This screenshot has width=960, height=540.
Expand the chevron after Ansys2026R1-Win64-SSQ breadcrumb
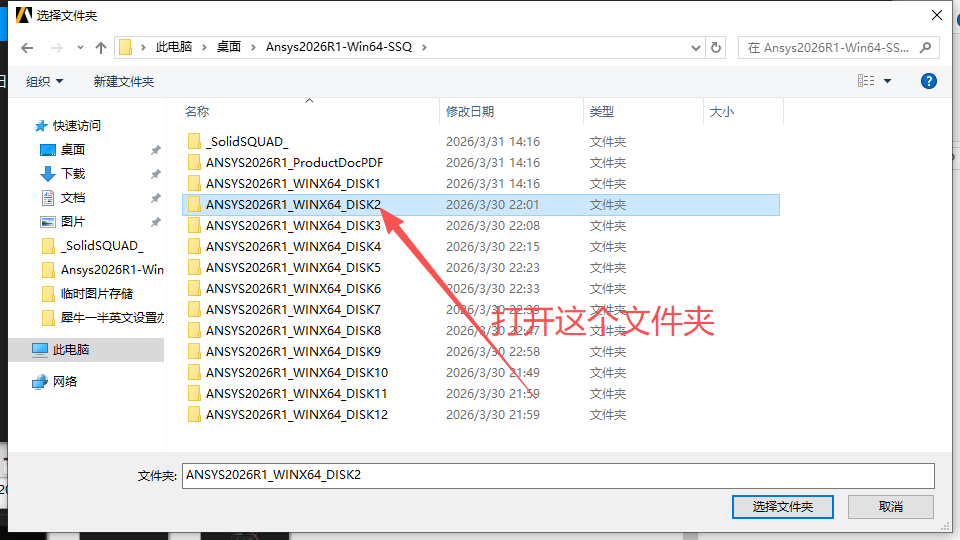point(424,47)
